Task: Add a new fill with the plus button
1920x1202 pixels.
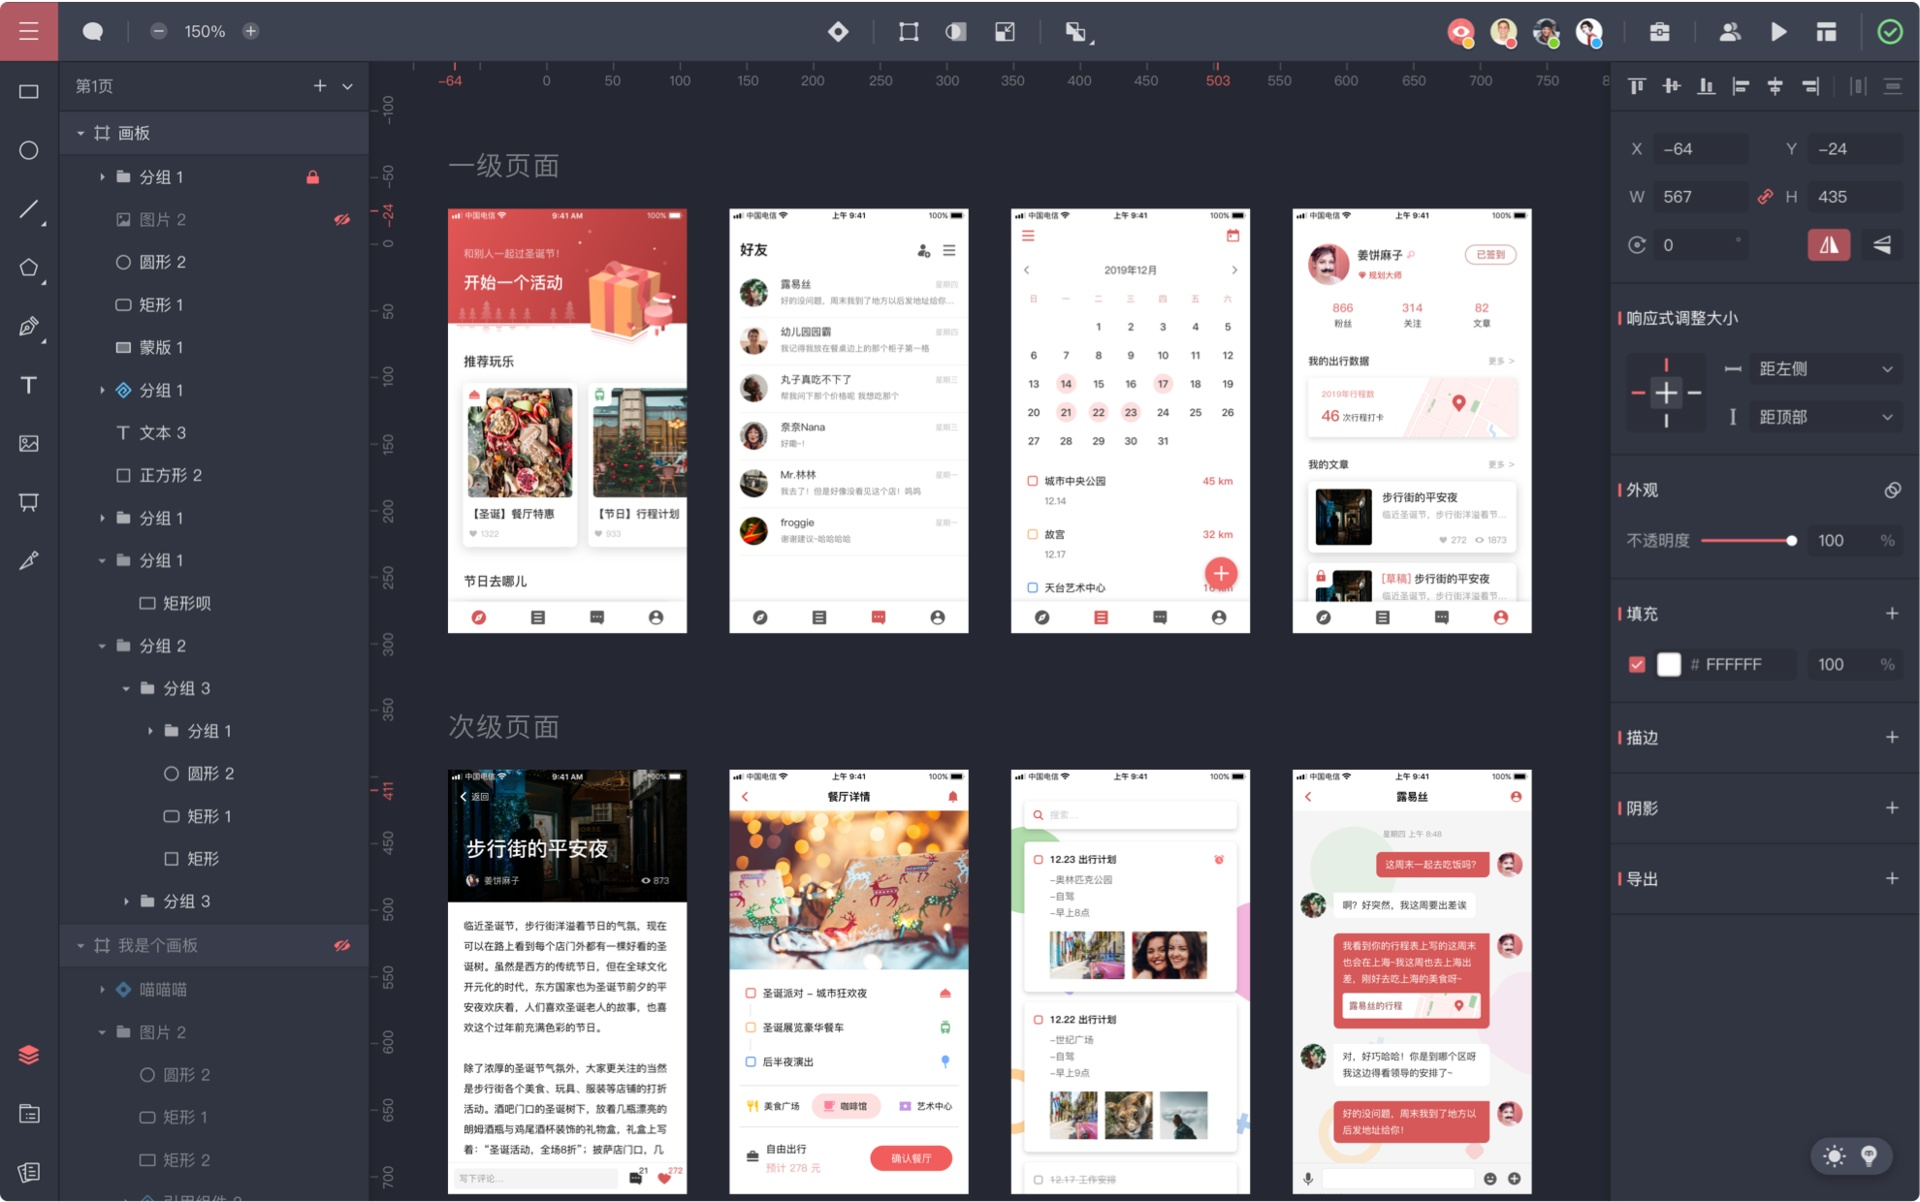Action: pyautogui.click(x=1893, y=614)
